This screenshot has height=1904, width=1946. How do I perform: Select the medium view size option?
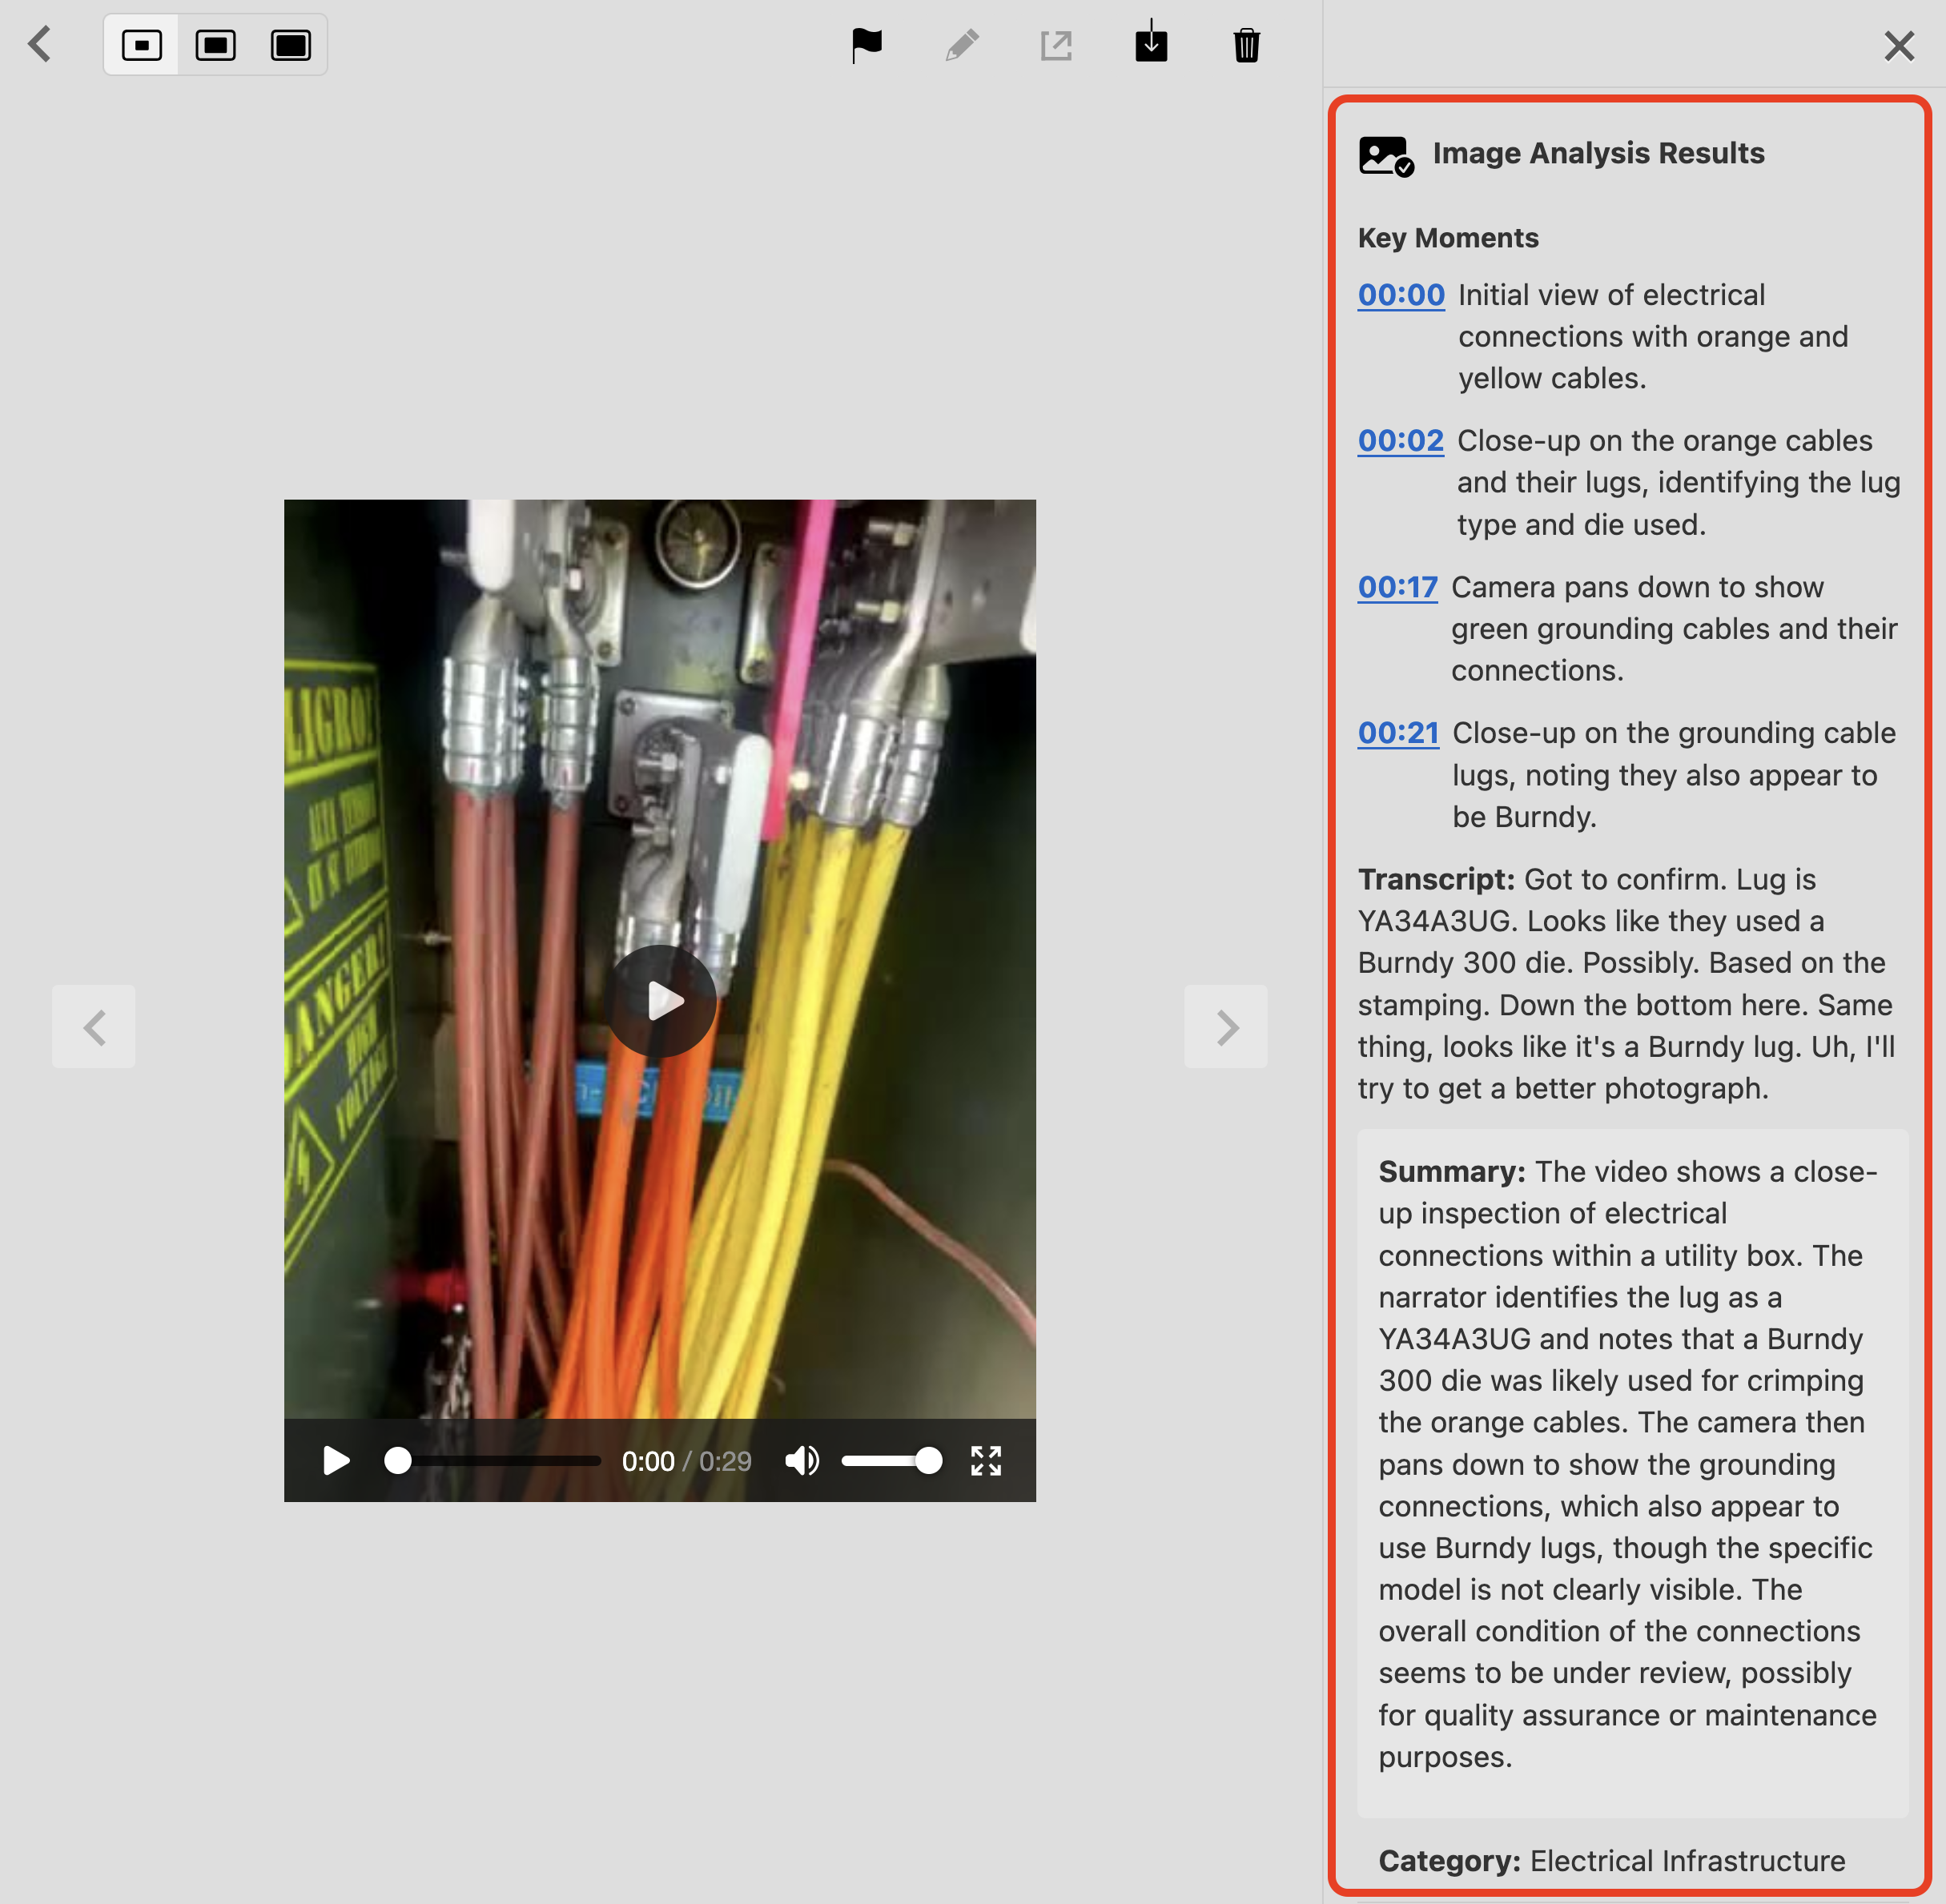coord(216,45)
